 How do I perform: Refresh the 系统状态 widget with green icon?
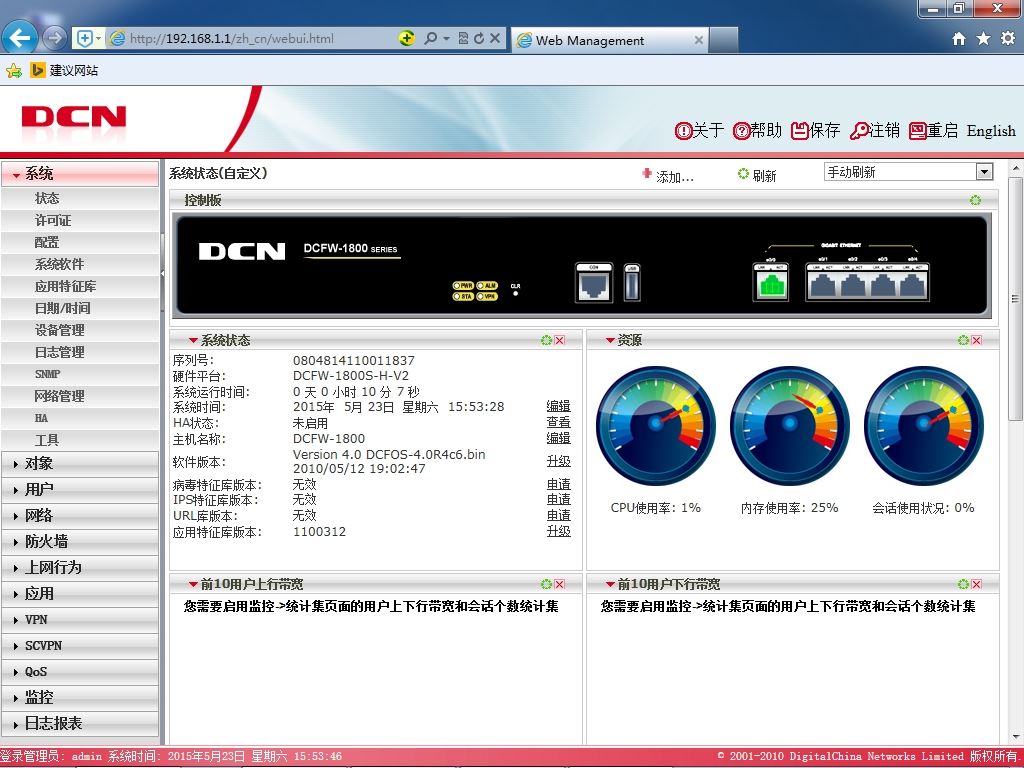[x=547, y=340]
